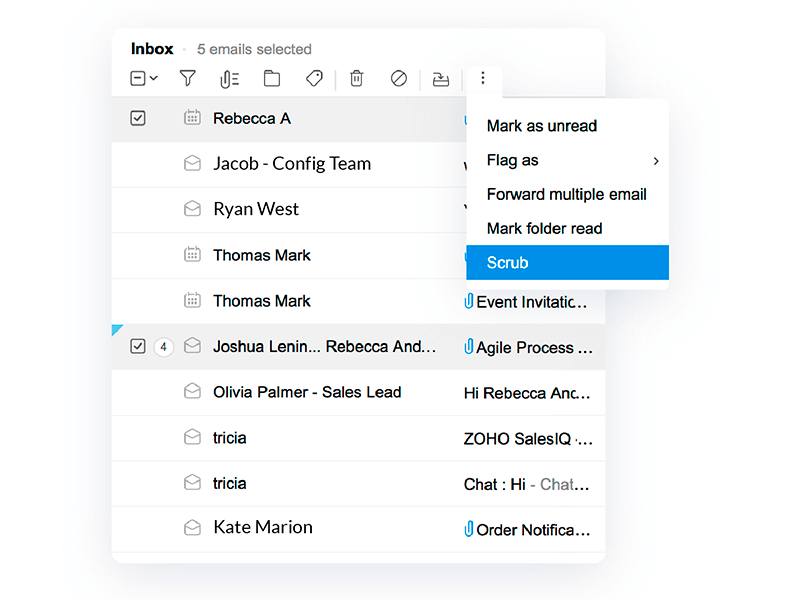Open the three-dot more actions menu
The width and height of the screenshot is (800, 600).
tap(483, 78)
